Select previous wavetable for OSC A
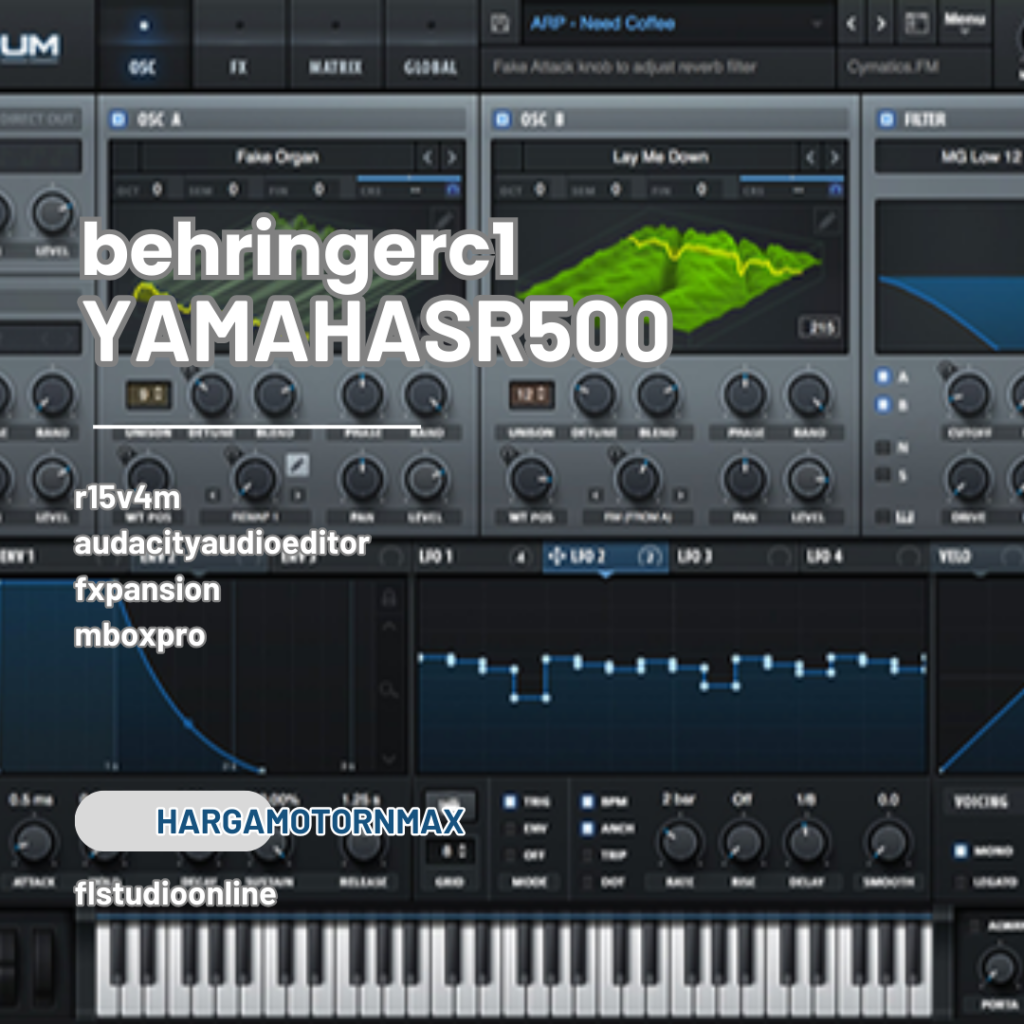 coord(428,157)
